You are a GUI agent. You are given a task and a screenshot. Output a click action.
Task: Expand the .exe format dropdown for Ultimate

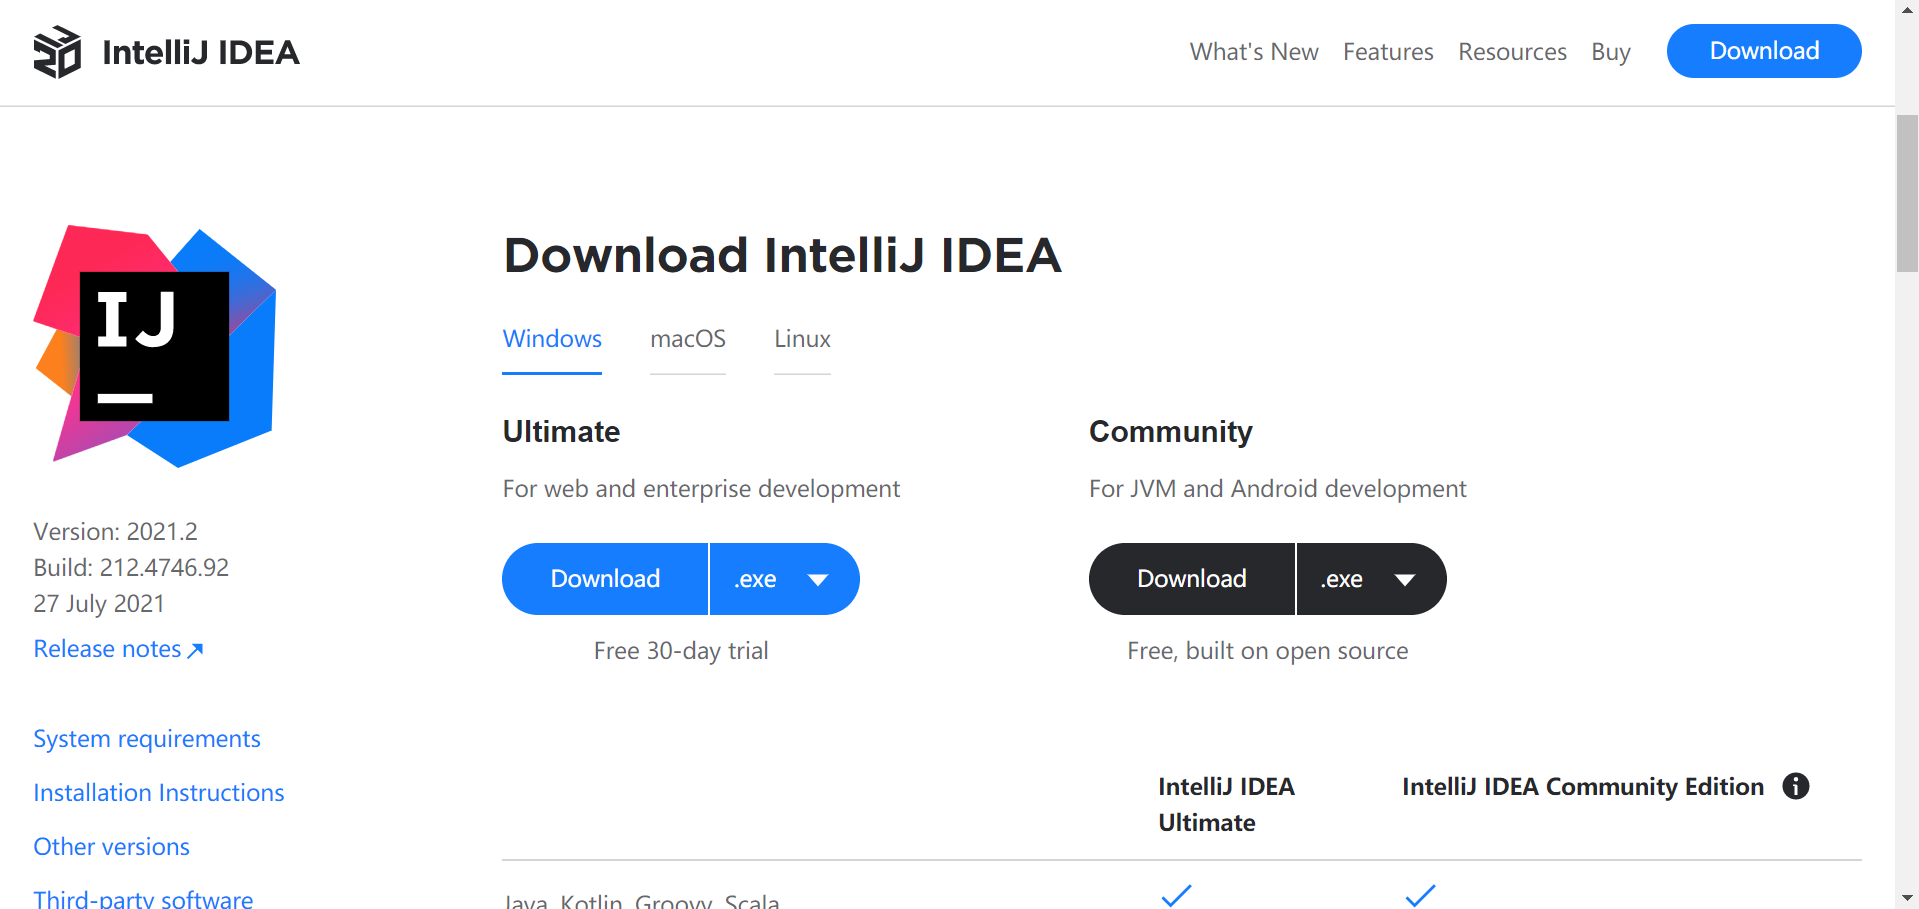784,578
